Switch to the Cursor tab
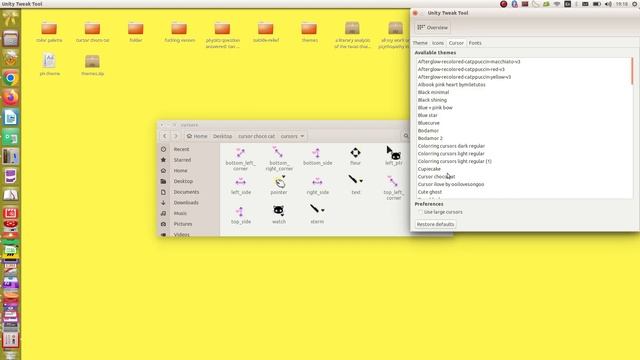Image resolution: width=640 pixels, height=360 pixels. [456, 43]
